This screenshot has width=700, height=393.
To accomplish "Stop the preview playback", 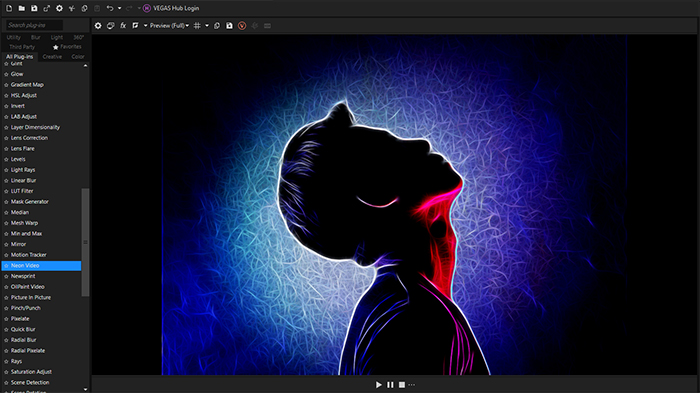I will [402, 385].
